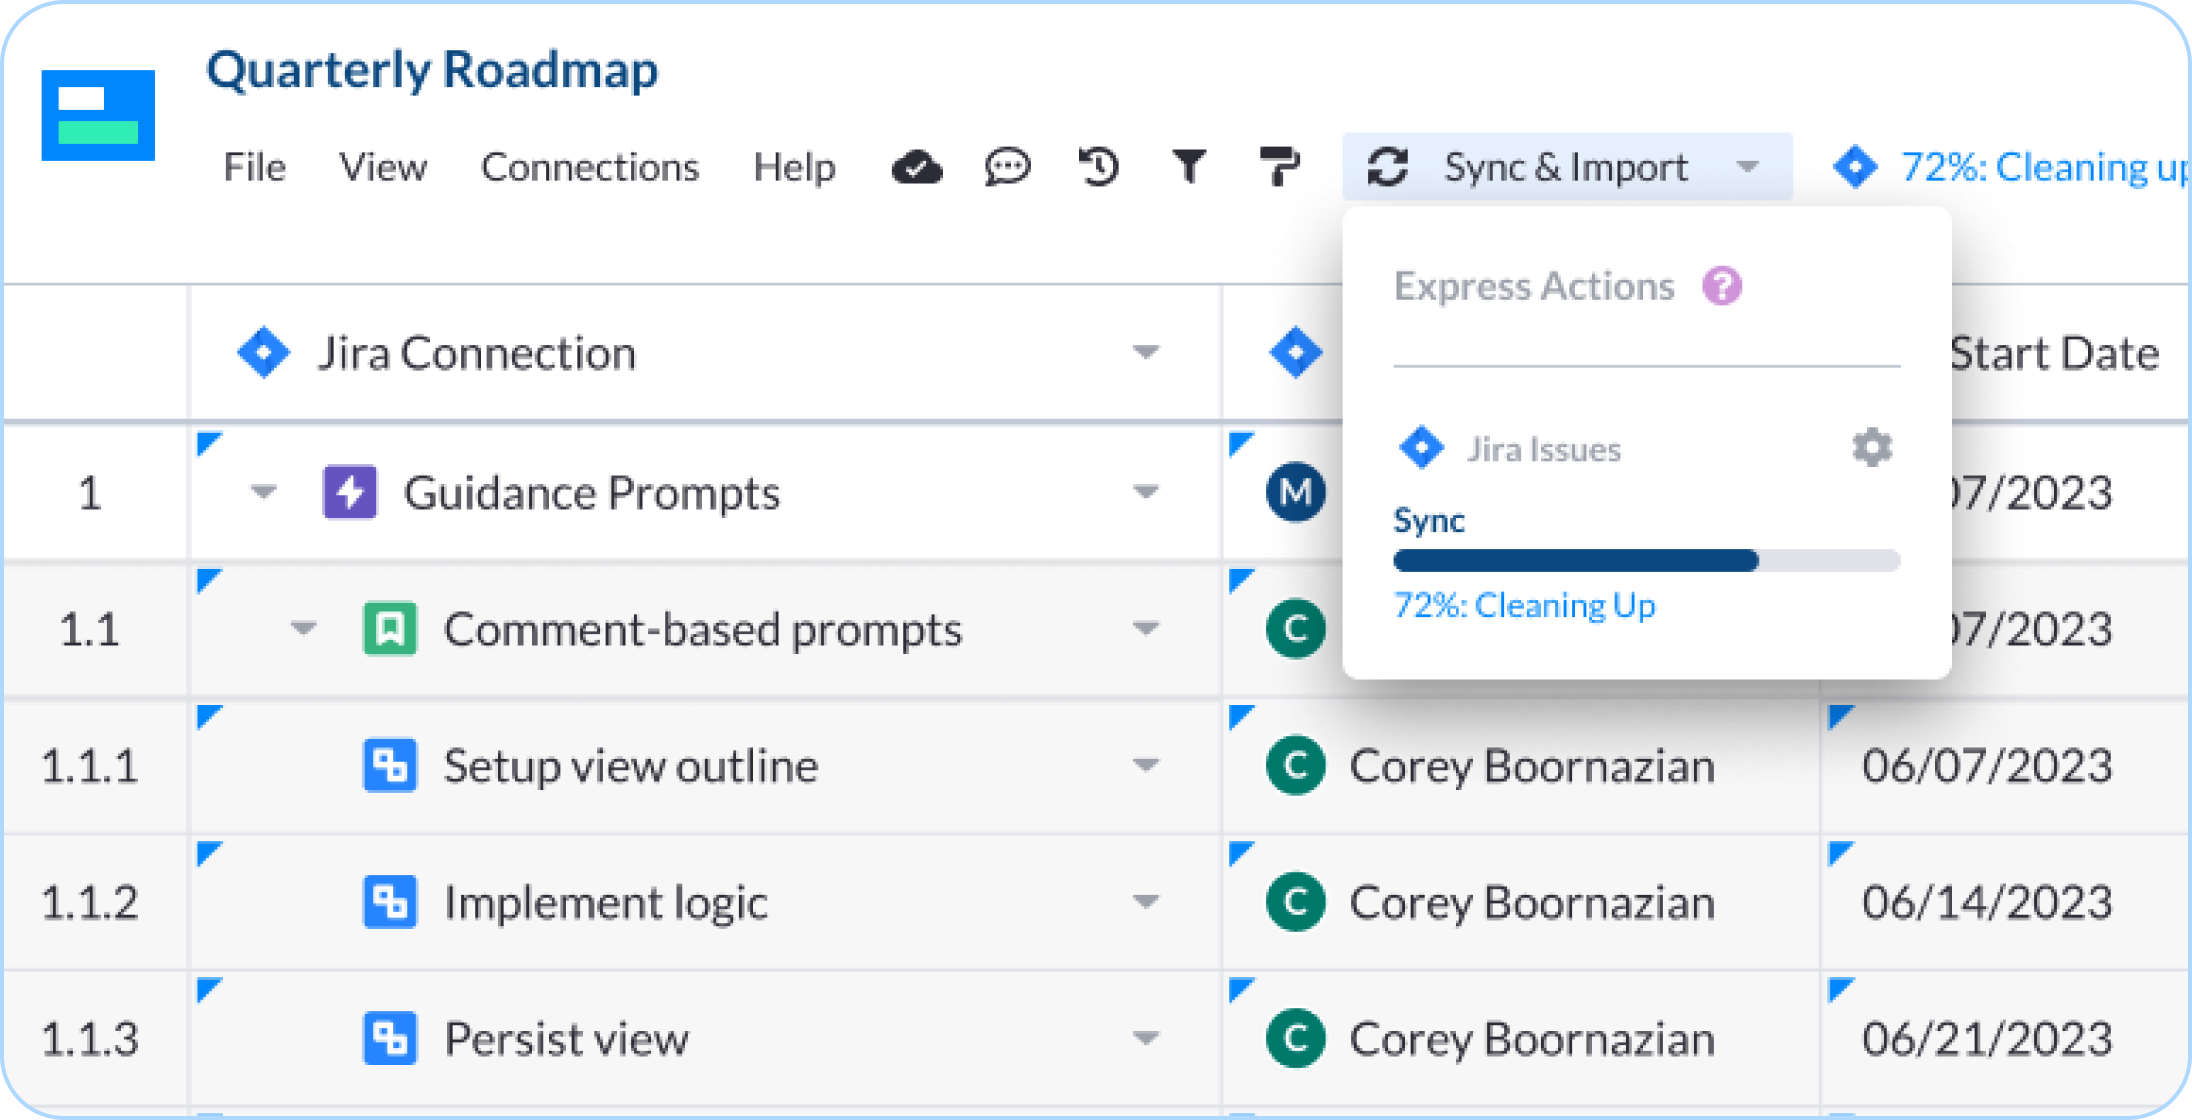Click the Persist view cell text
This screenshot has height=1120, width=2192.
coord(566,1039)
